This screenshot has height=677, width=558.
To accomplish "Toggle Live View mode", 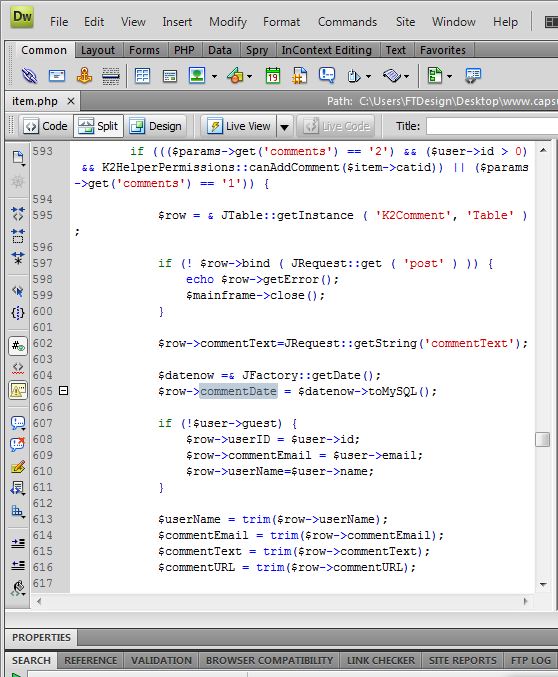I will 238,126.
